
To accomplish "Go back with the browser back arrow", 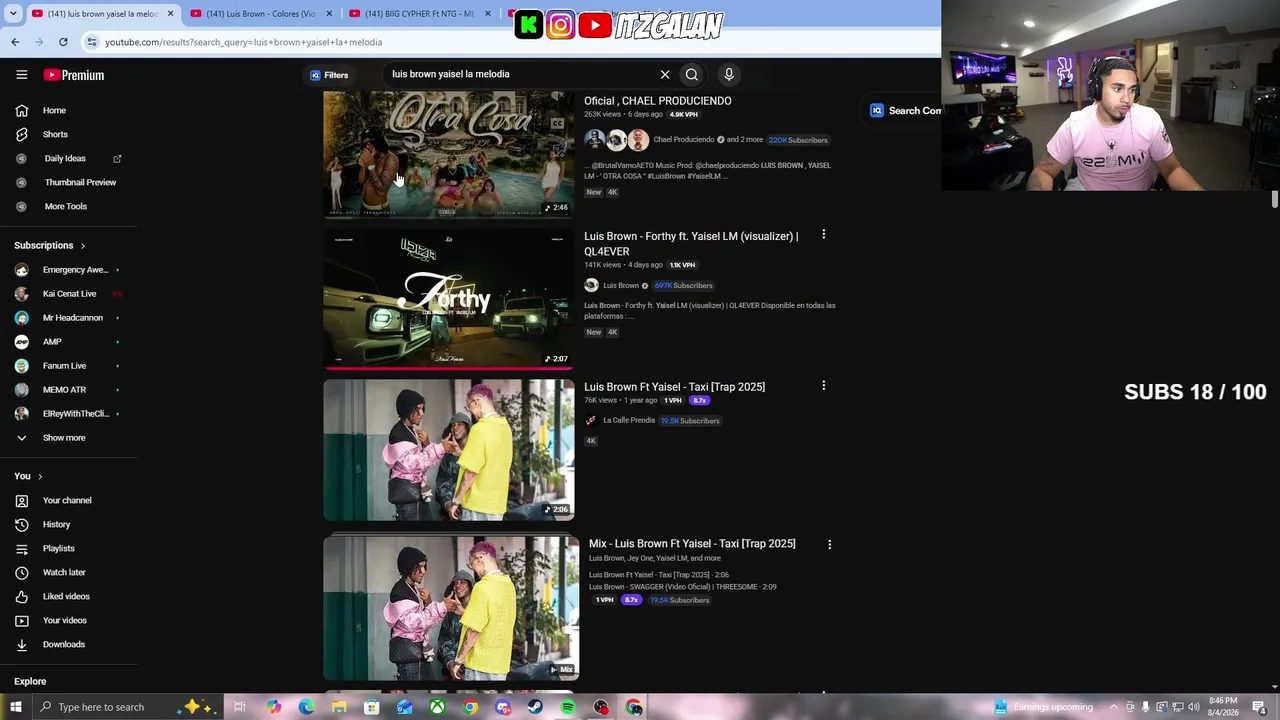I will 15,42.
